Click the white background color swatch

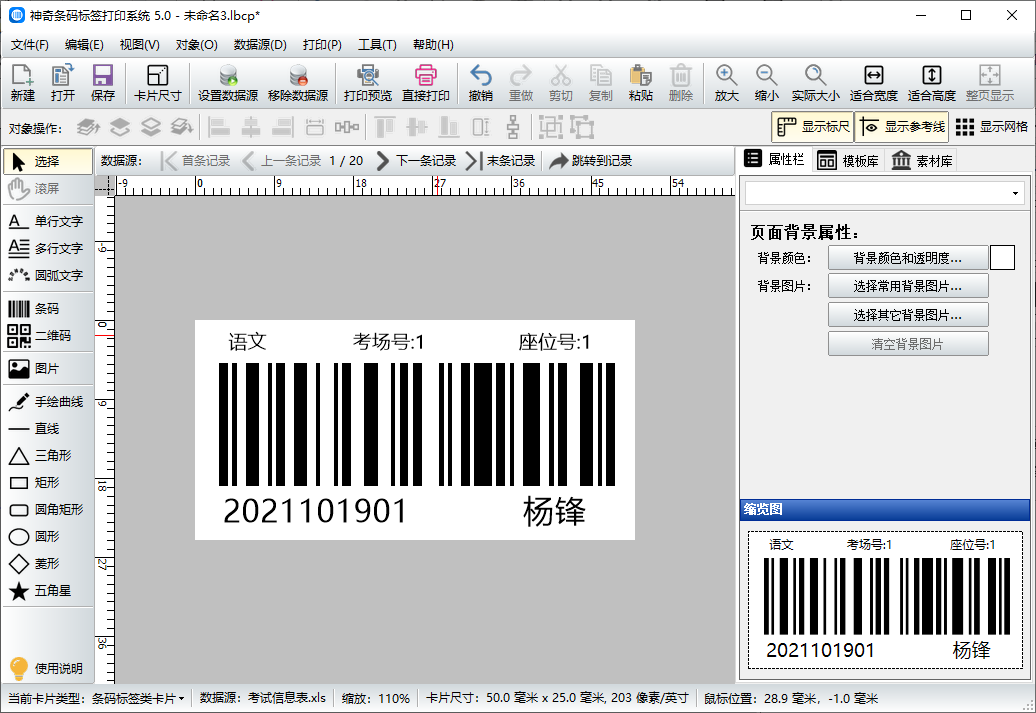point(1002,258)
